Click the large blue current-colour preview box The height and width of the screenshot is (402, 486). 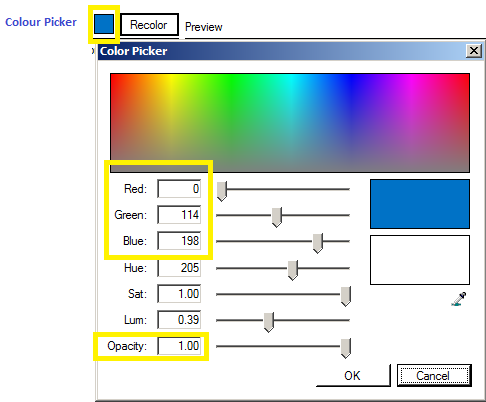click(x=420, y=204)
